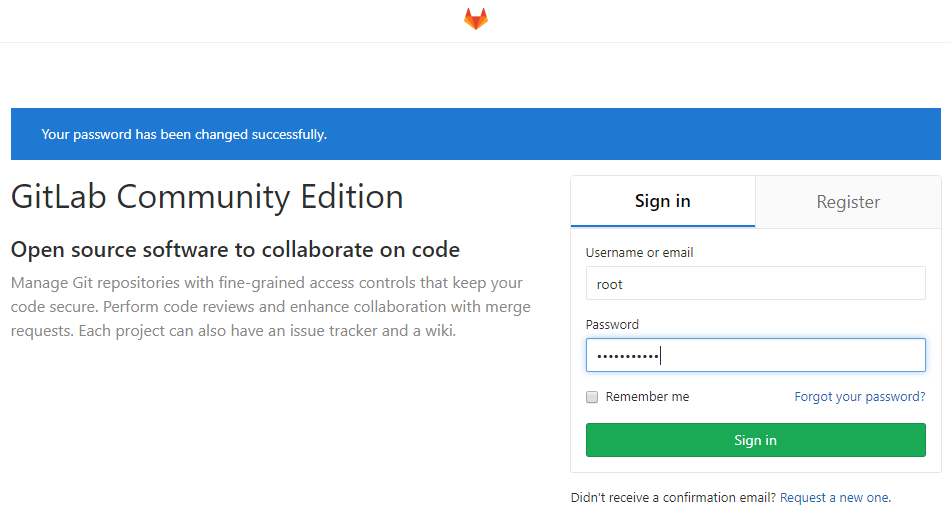
Task: Follow the Request a new one link
Action: click(835, 498)
